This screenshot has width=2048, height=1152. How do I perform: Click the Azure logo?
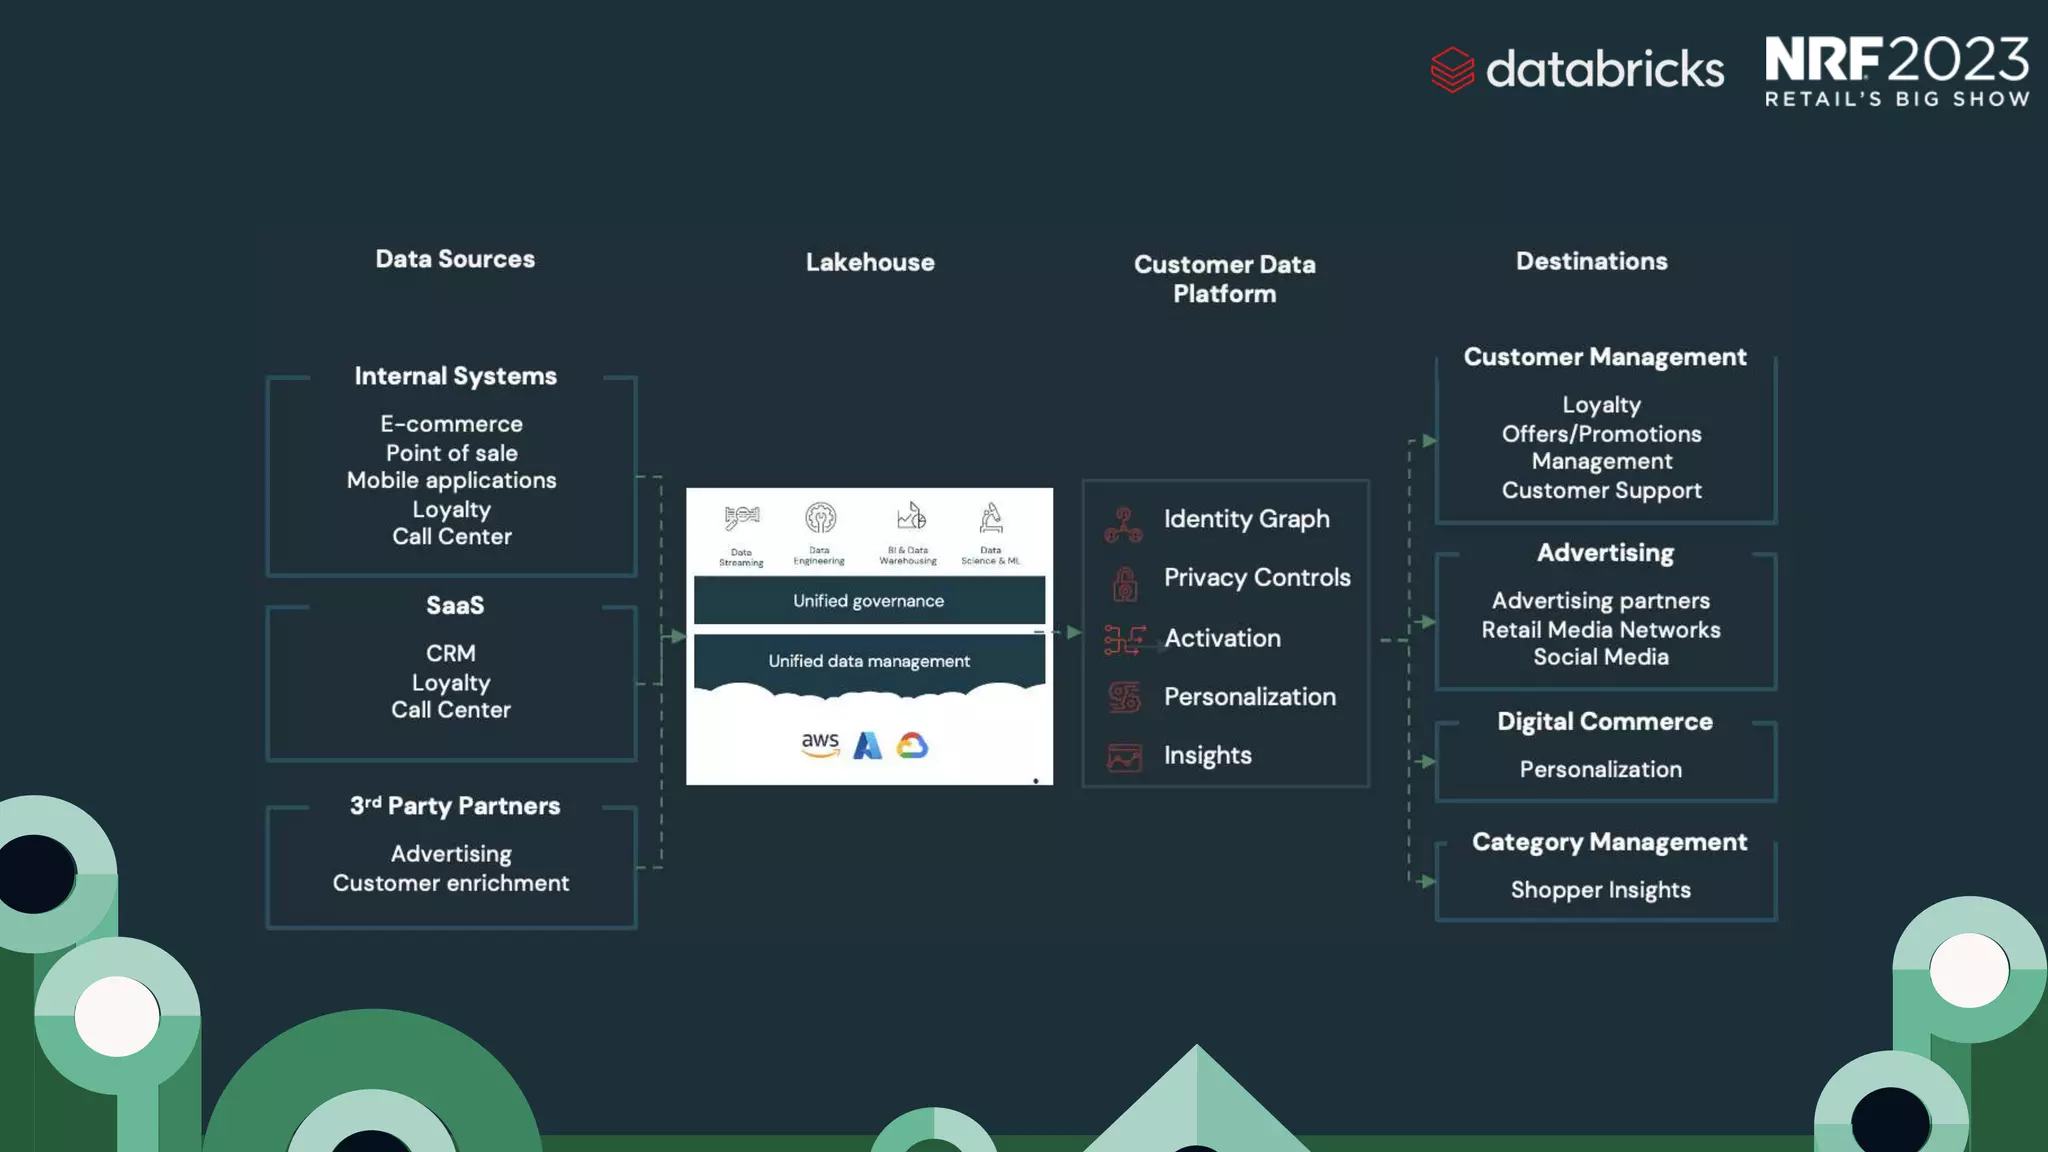click(867, 746)
